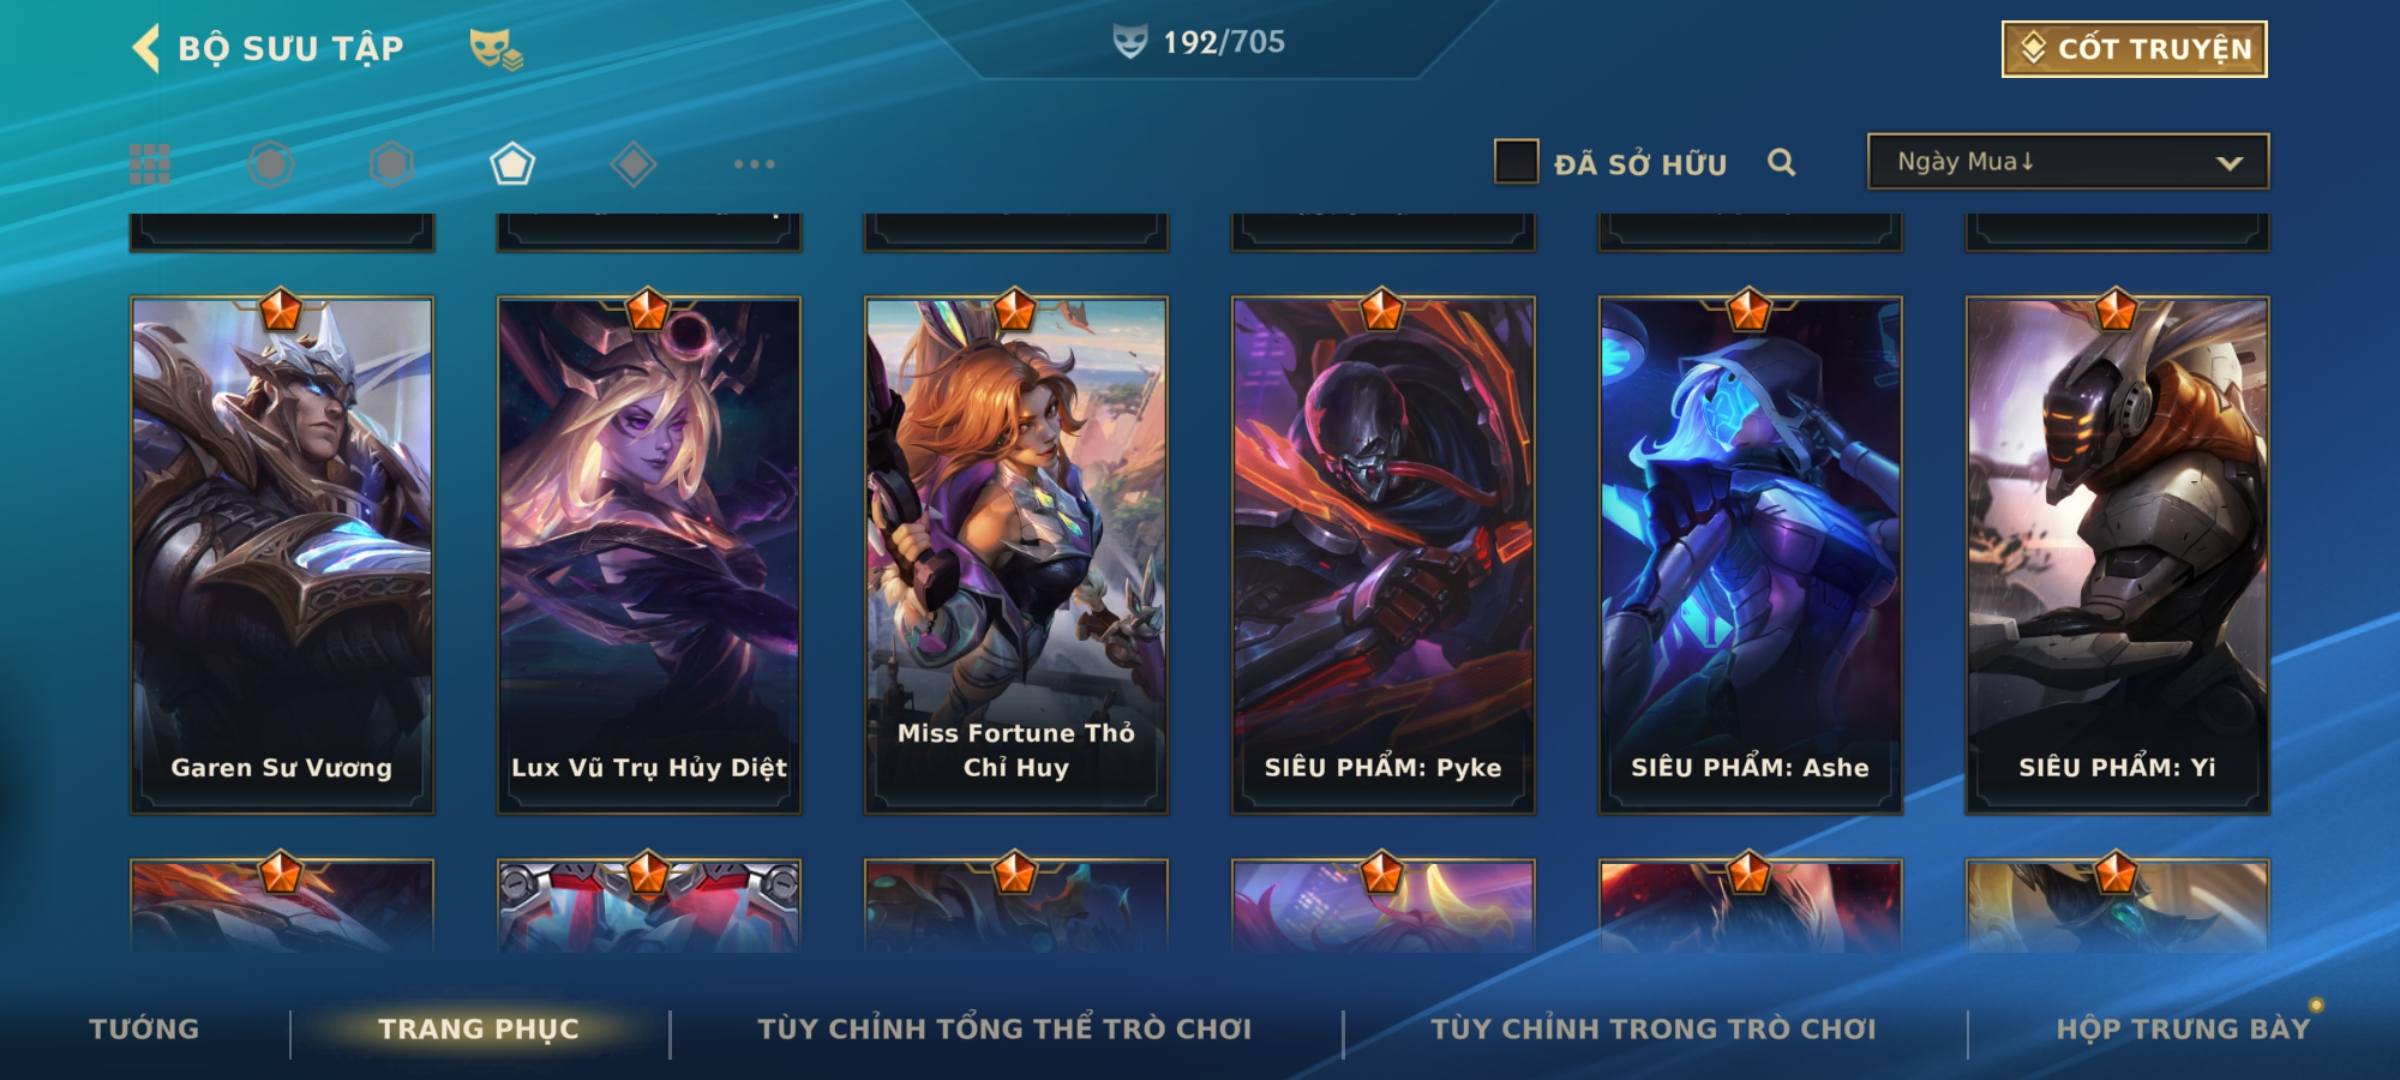Image resolution: width=2400 pixels, height=1080 pixels.
Task: Expand the Ngày Mua sort dropdown
Action: click(x=2068, y=161)
